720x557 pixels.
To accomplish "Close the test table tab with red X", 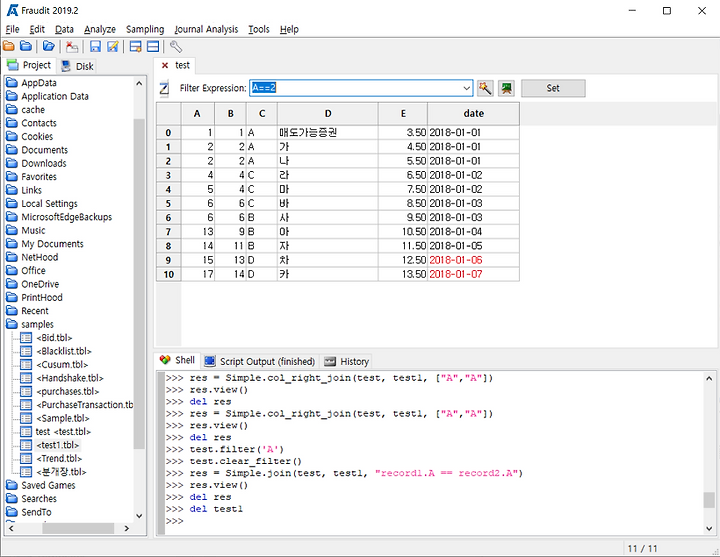I will tap(165, 66).
